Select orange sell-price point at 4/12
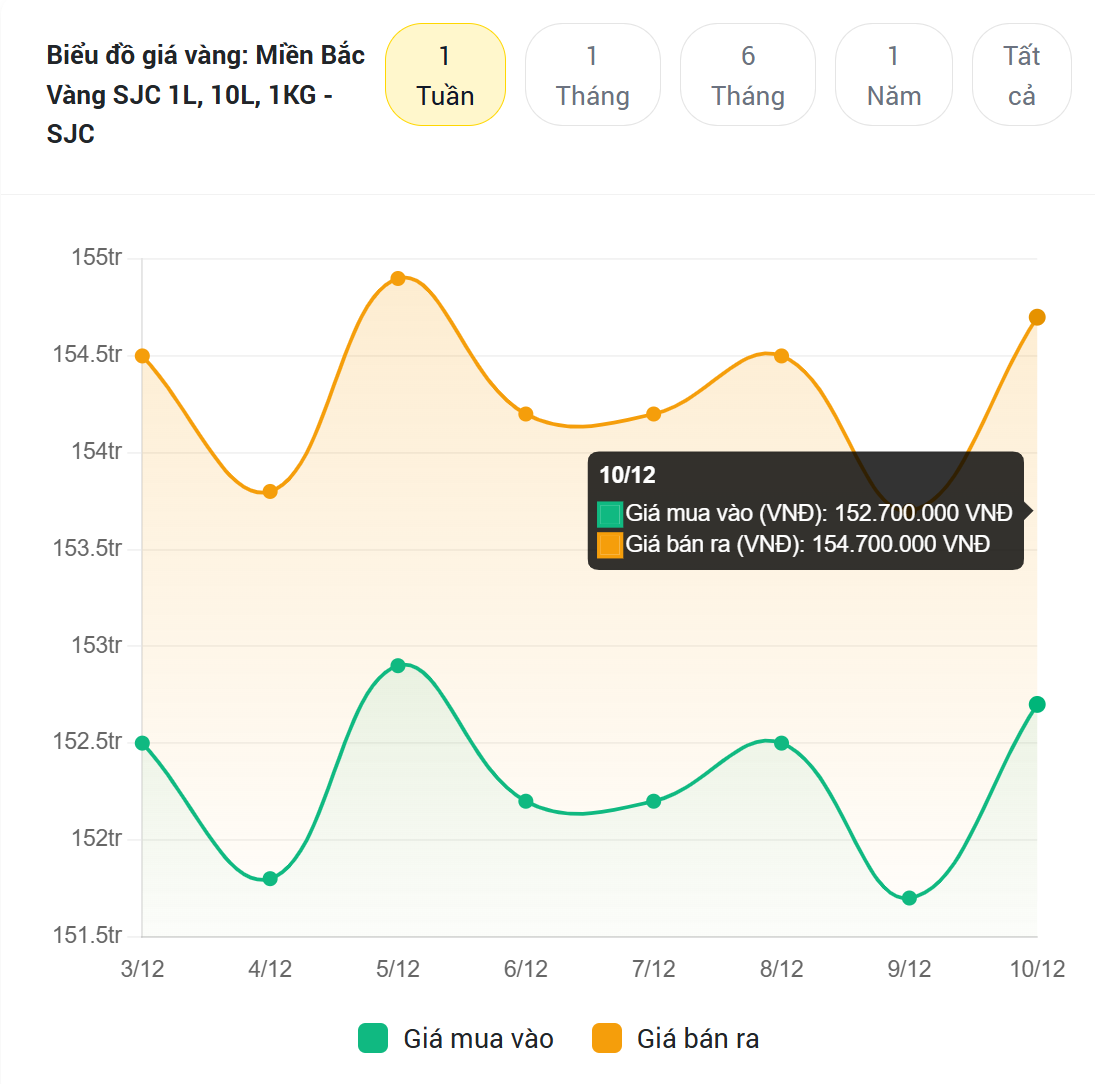 coord(270,491)
